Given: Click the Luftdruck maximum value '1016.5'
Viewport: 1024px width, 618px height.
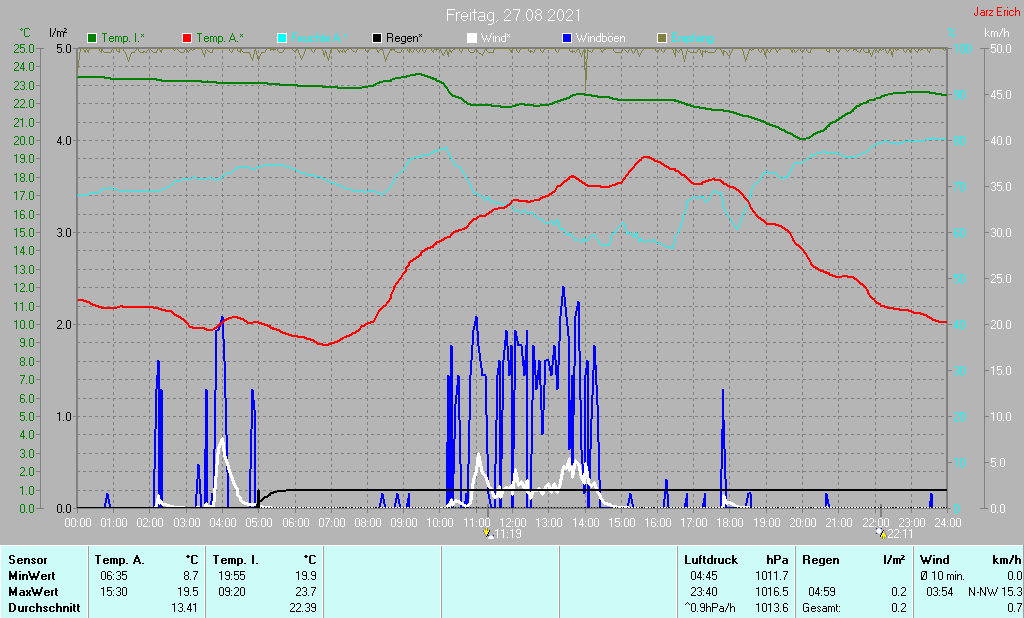Looking at the screenshot, I should pyautogui.click(x=772, y=592).
